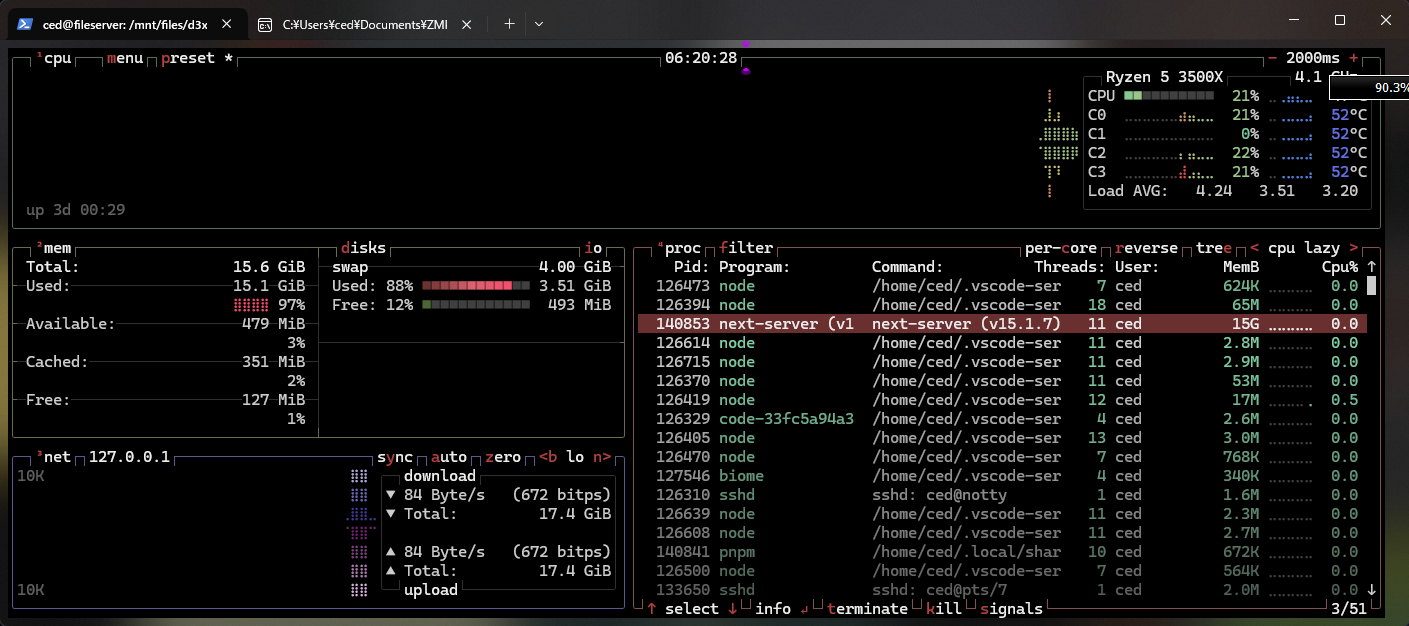
Task: Click terminate for the selected process
Action: pos(867,609)
